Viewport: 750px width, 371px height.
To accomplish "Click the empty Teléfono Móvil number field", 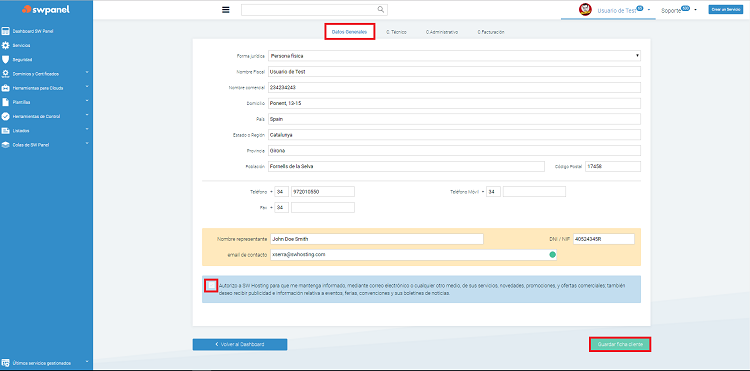I will coord(534,192).
